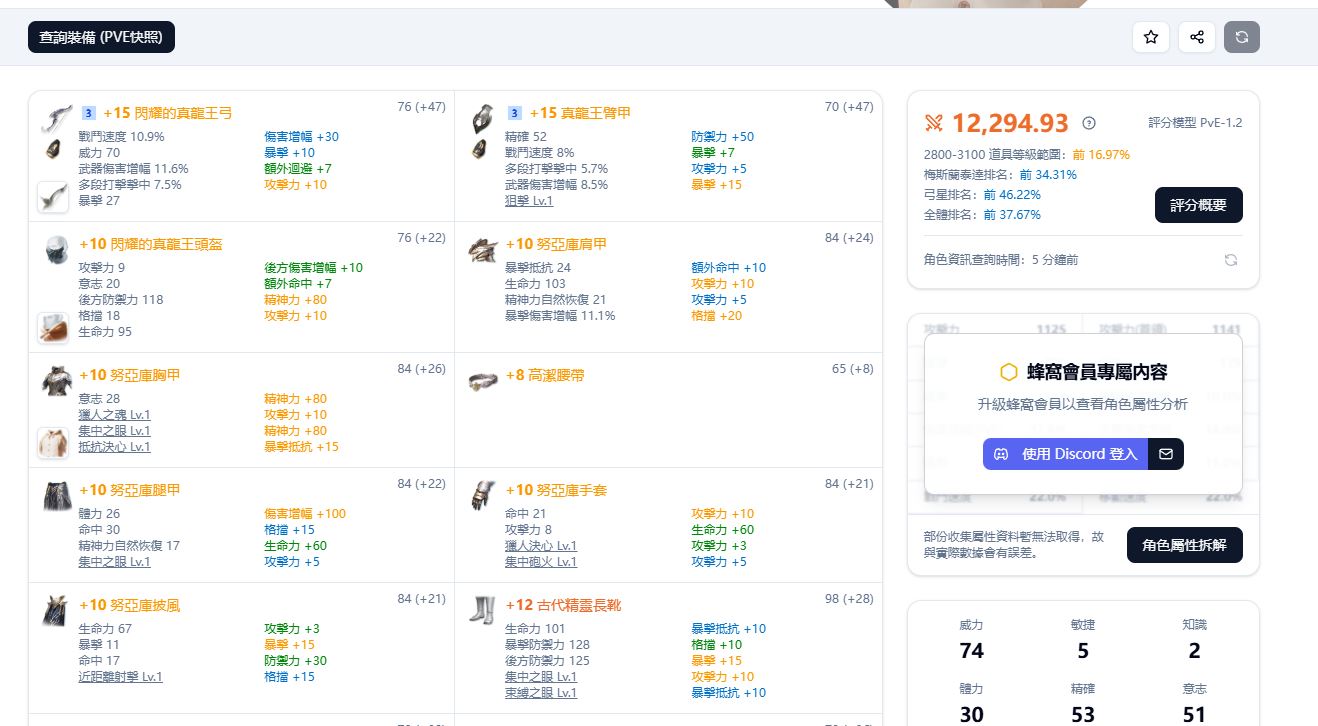Viewport: 1318px width, 726px height.
Task: Open the 角色屬性拆解 breakdown button
Action: pos(1184,545)
